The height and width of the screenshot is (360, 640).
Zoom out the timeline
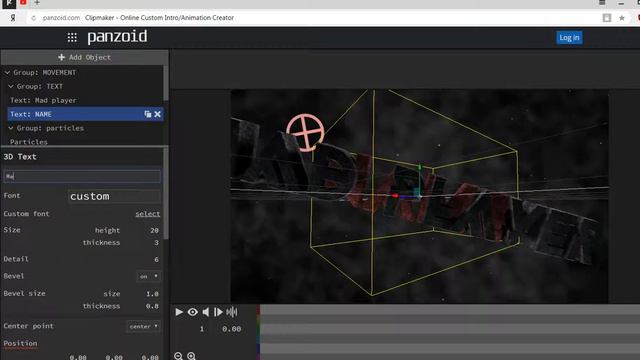tap(178, 356)
